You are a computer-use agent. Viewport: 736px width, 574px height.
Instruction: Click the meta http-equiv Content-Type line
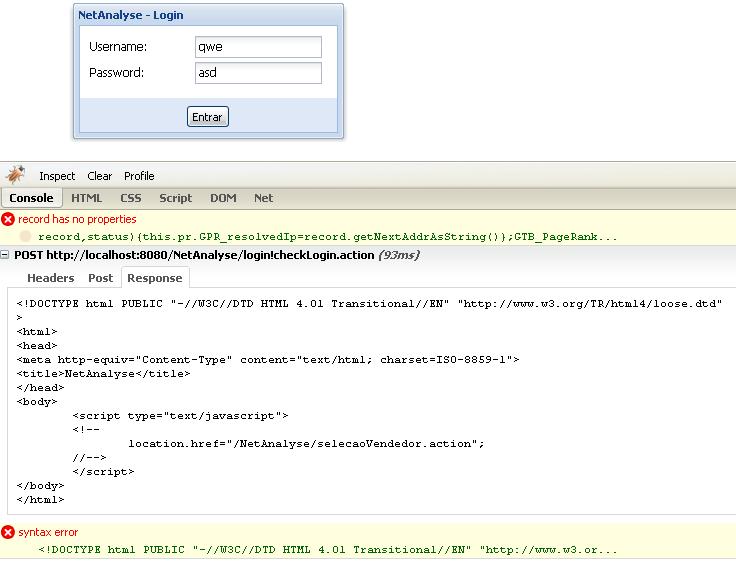click(268, 360)
